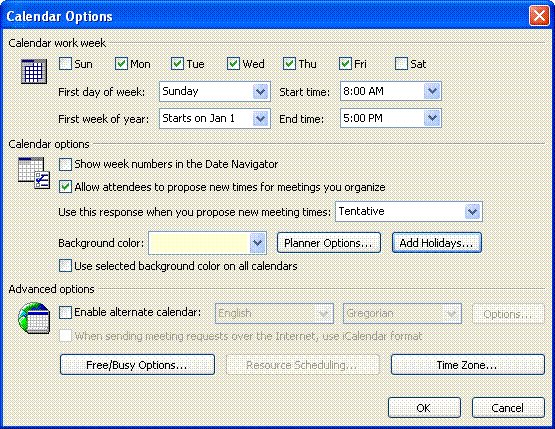This screenshot has height=429, width=555.
Task: Enable Sun as a work day
Action: click(65, 64)
